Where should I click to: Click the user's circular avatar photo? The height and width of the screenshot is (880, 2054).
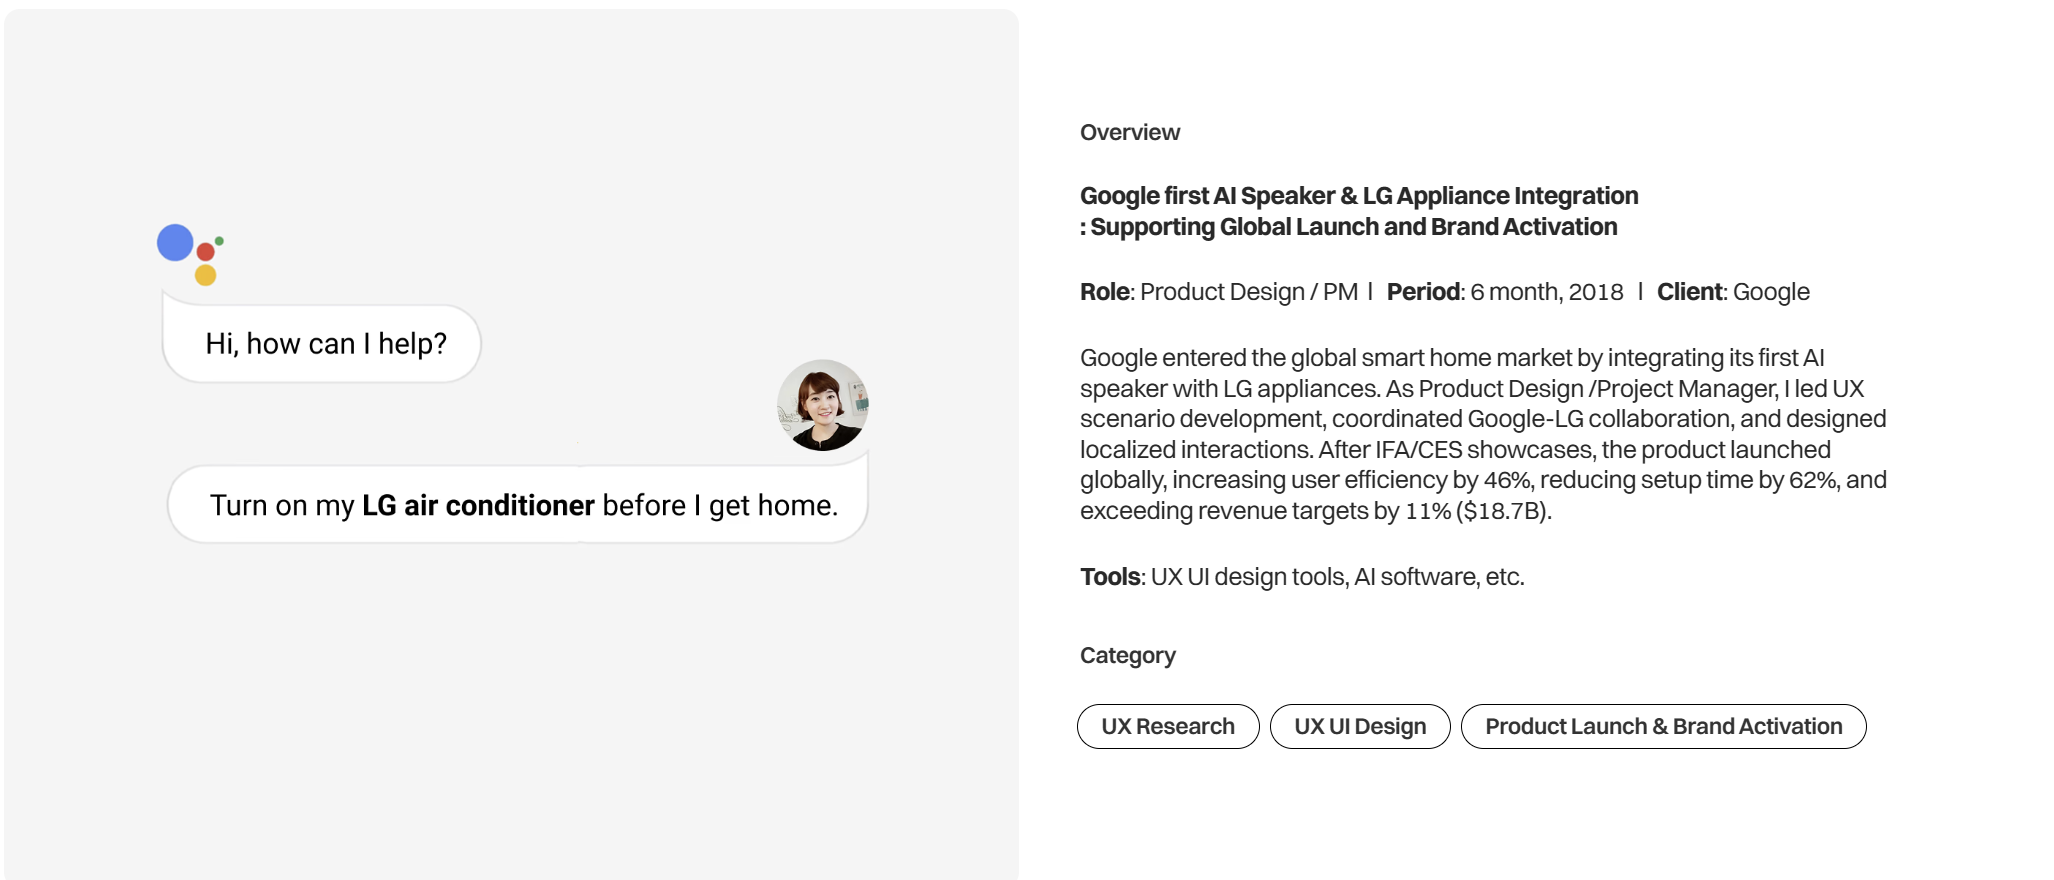pyautogui.click(x=822, y=405)
